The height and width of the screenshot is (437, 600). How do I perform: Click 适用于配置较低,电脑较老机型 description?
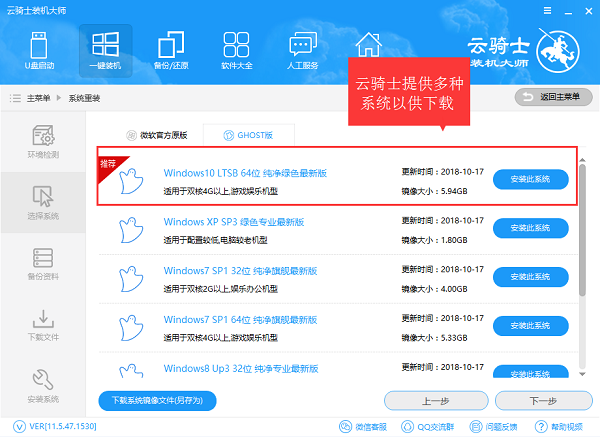(x=215, y=240)
